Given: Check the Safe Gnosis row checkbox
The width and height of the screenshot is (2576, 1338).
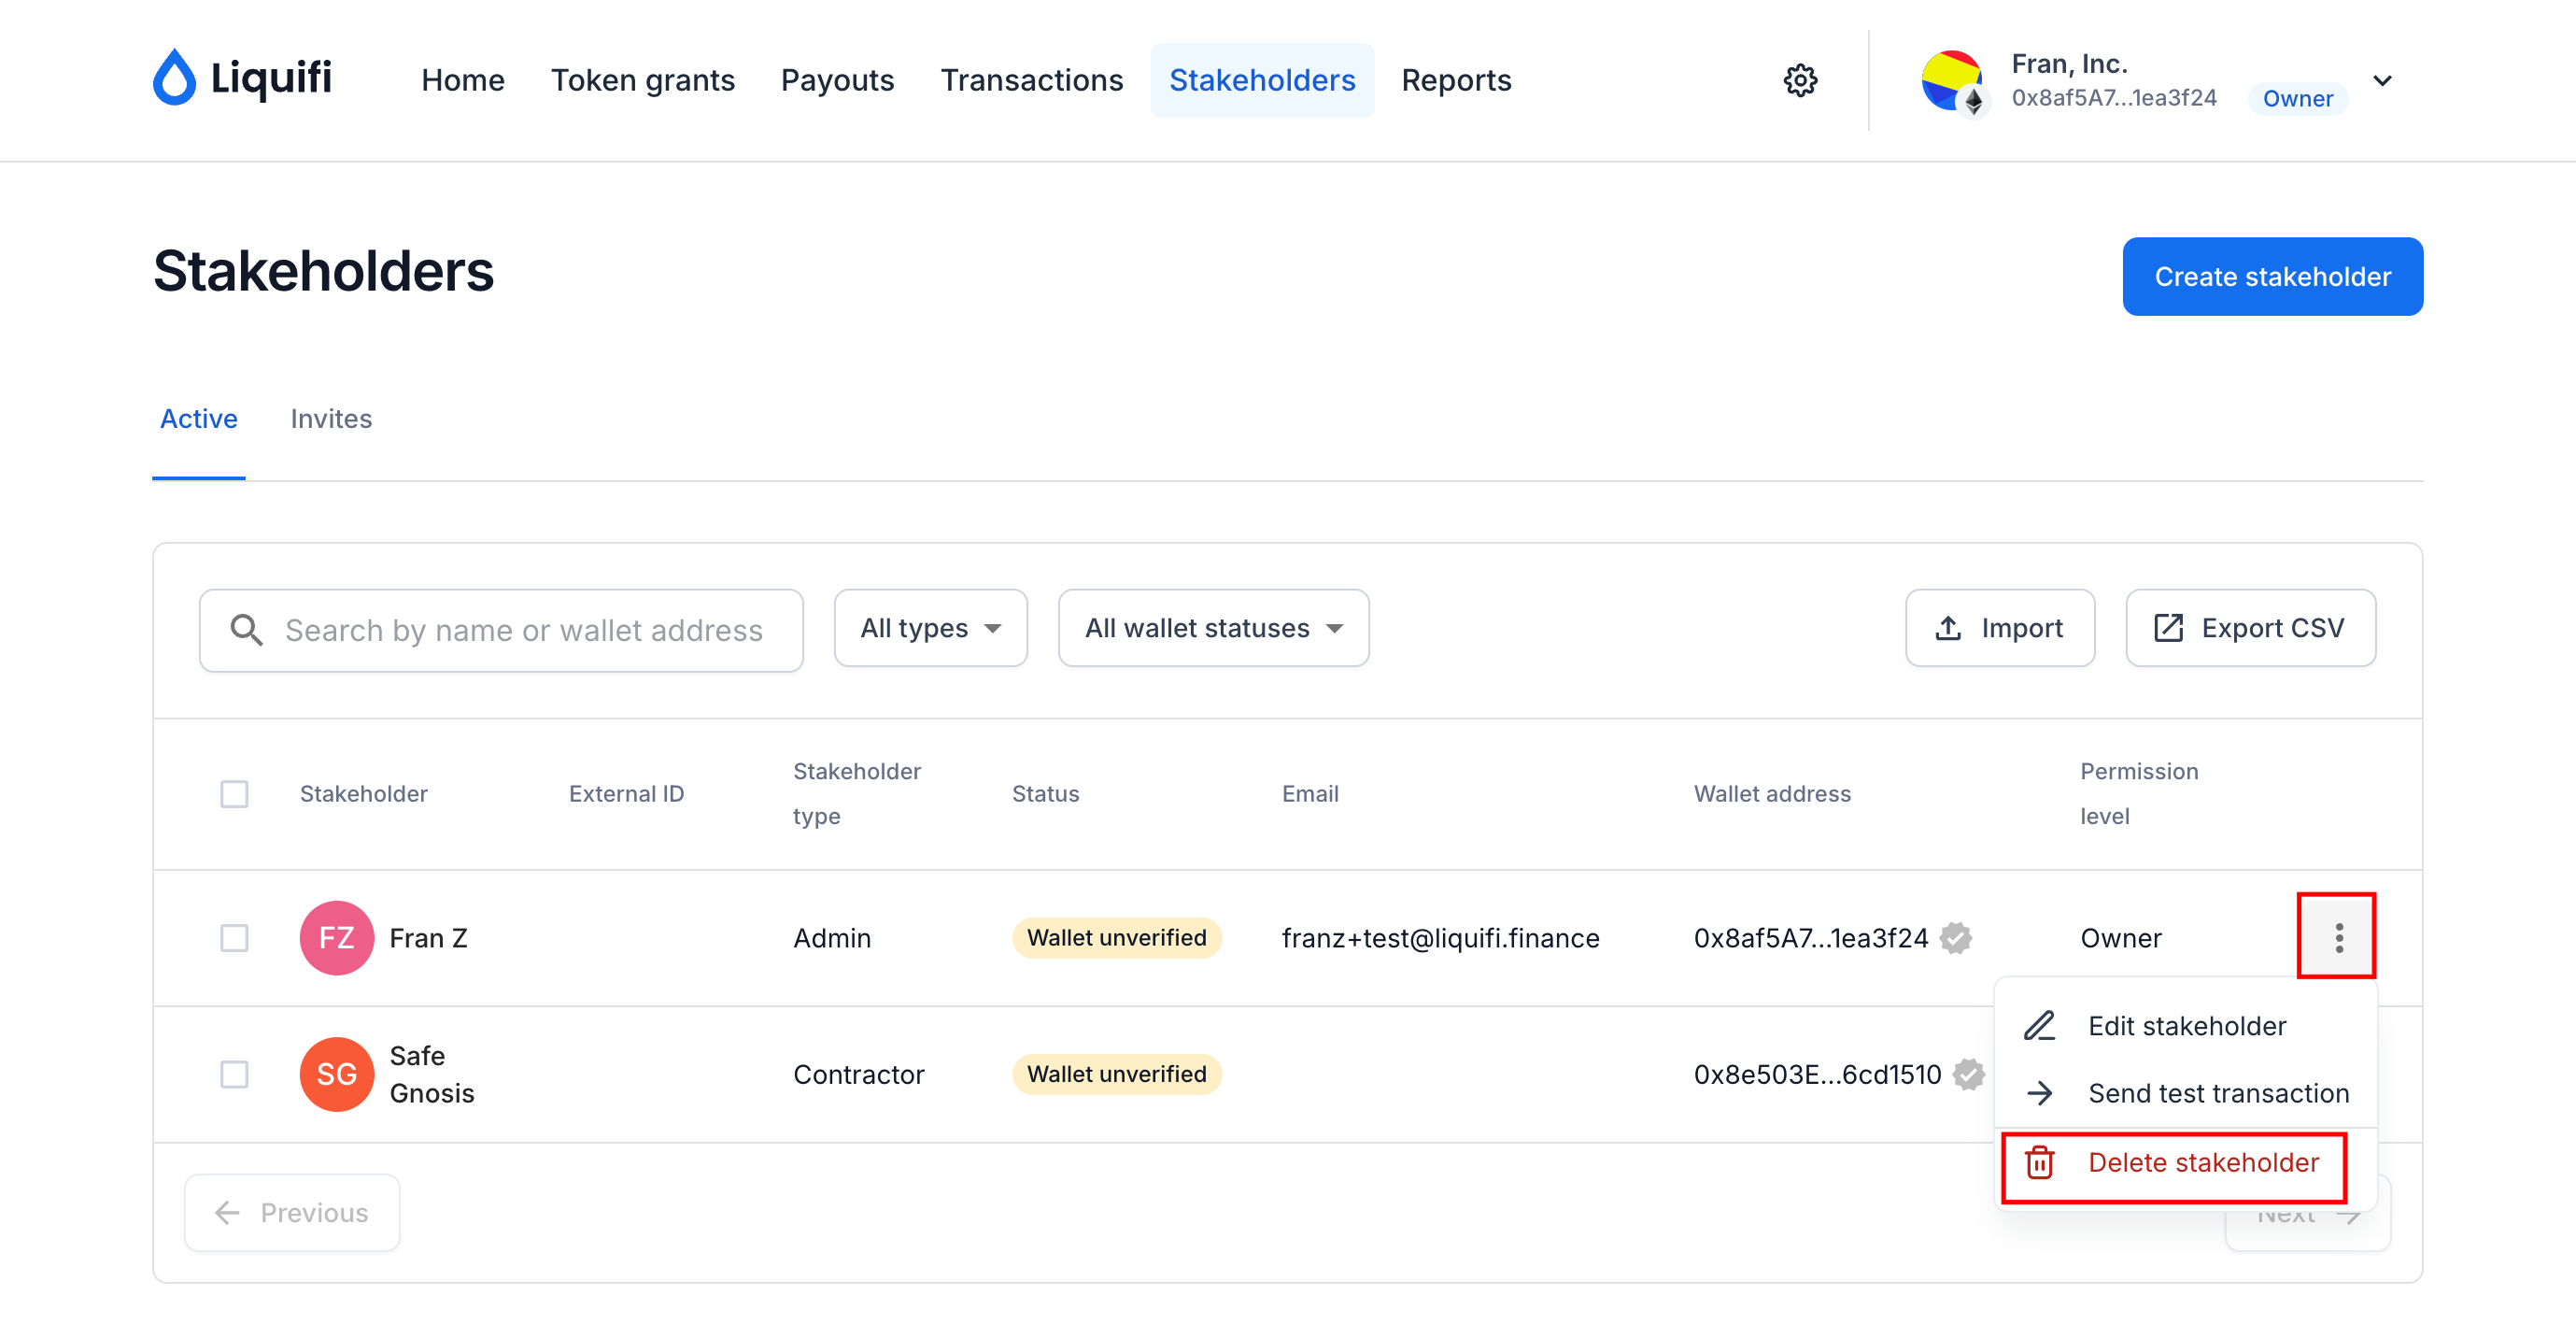Looking at the screenshot, I should [x=234, y=1074].
